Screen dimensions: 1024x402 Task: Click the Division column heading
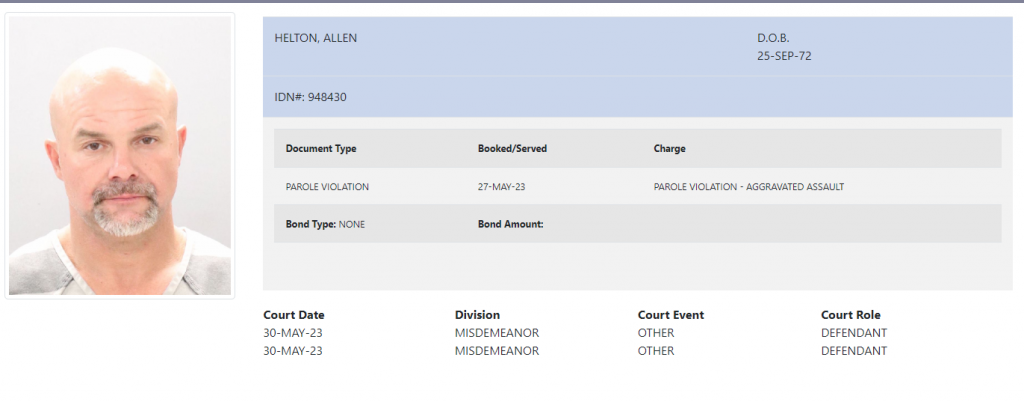click(x=477, y=315)
